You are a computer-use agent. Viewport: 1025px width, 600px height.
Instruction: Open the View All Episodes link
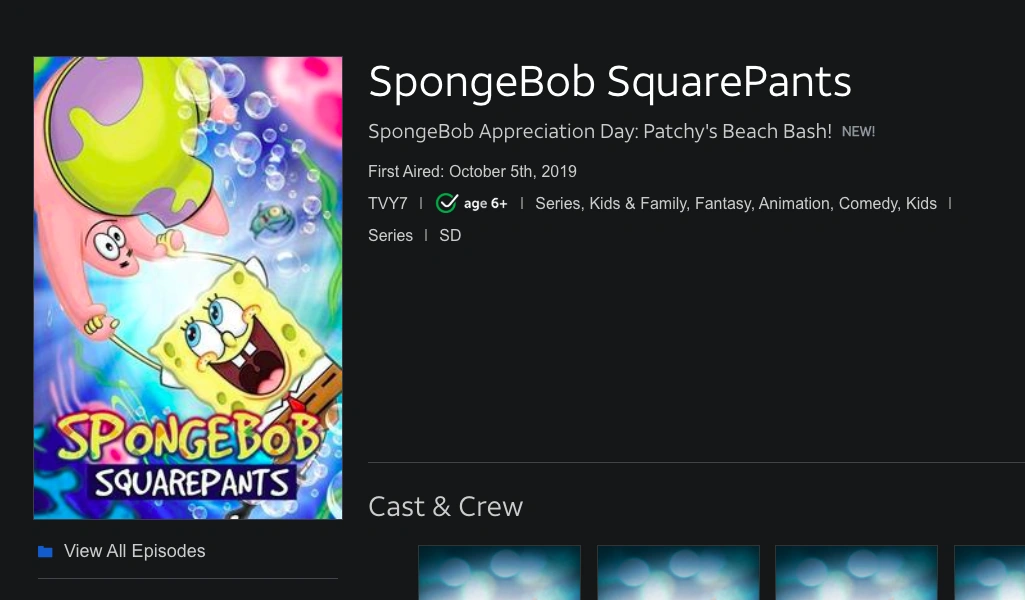(x=134, y=551)
